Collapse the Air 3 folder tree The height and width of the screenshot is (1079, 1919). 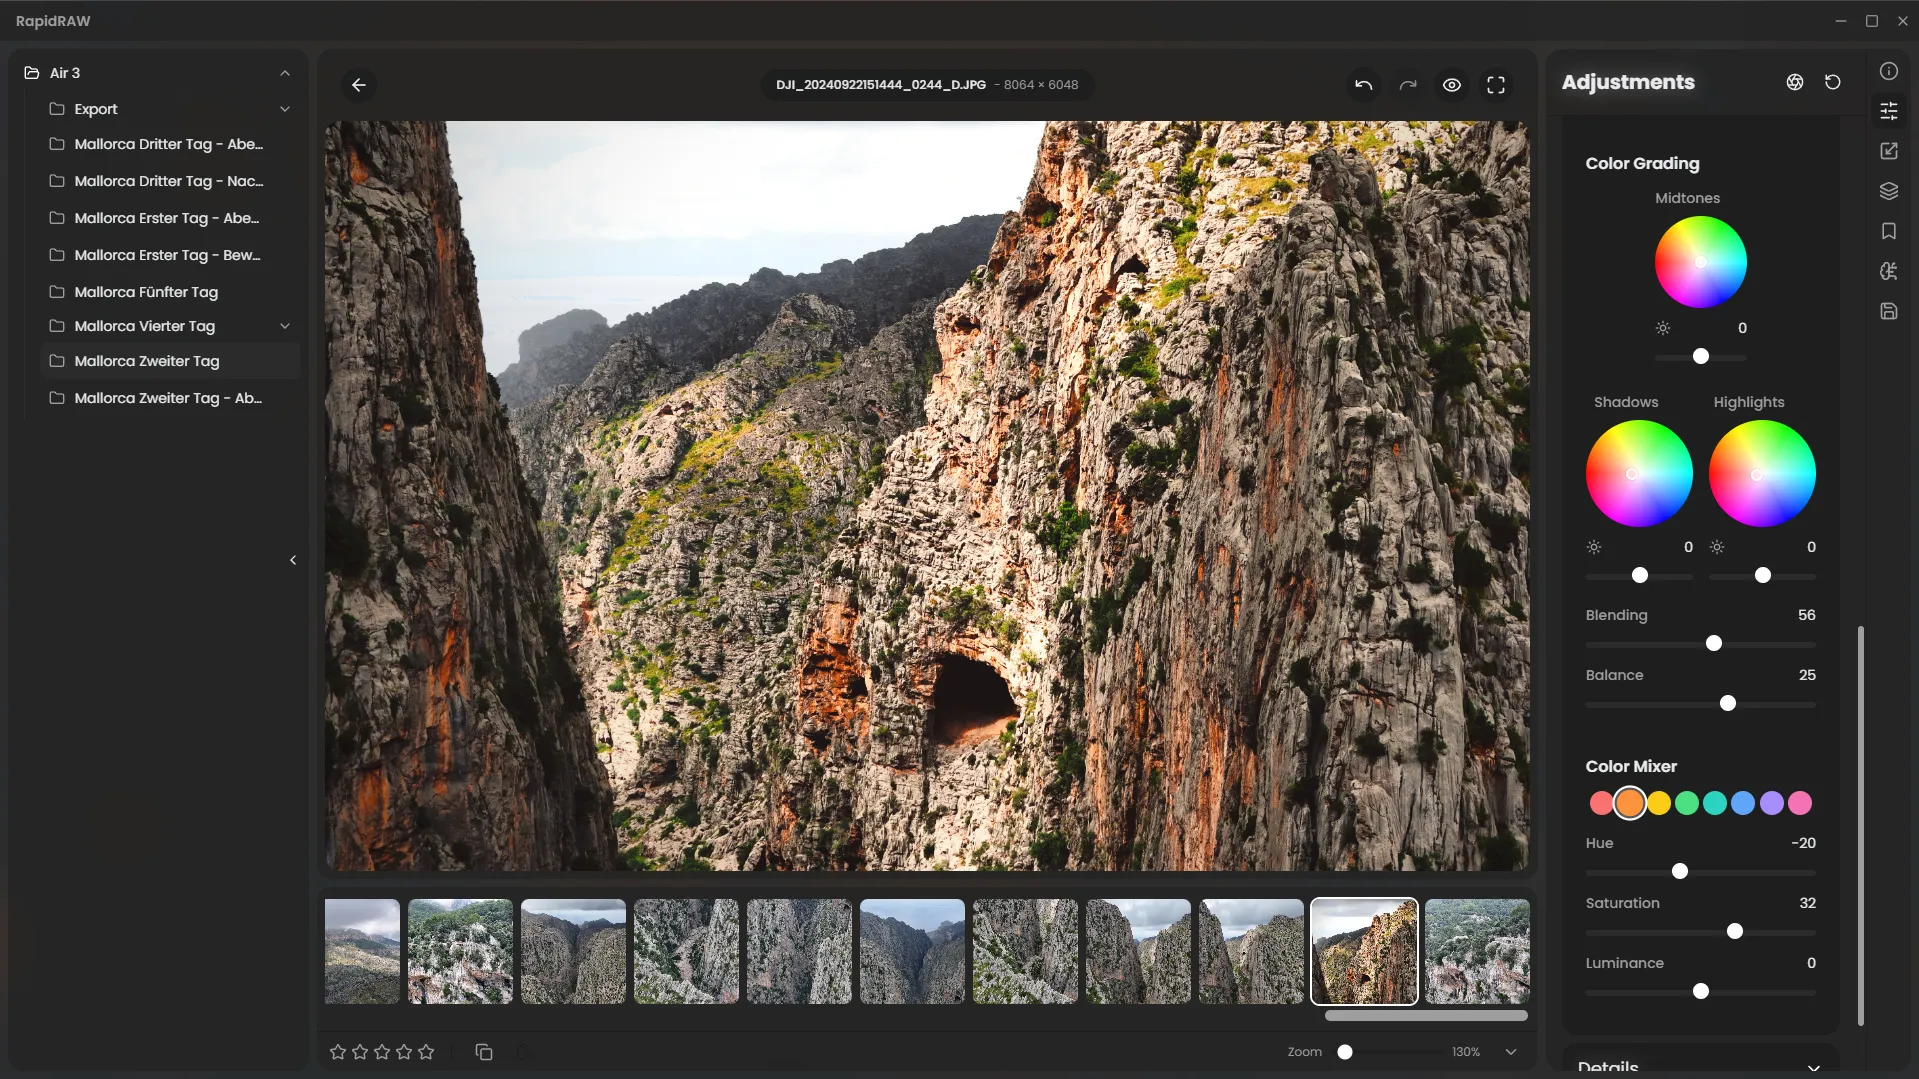coord(285,73)
